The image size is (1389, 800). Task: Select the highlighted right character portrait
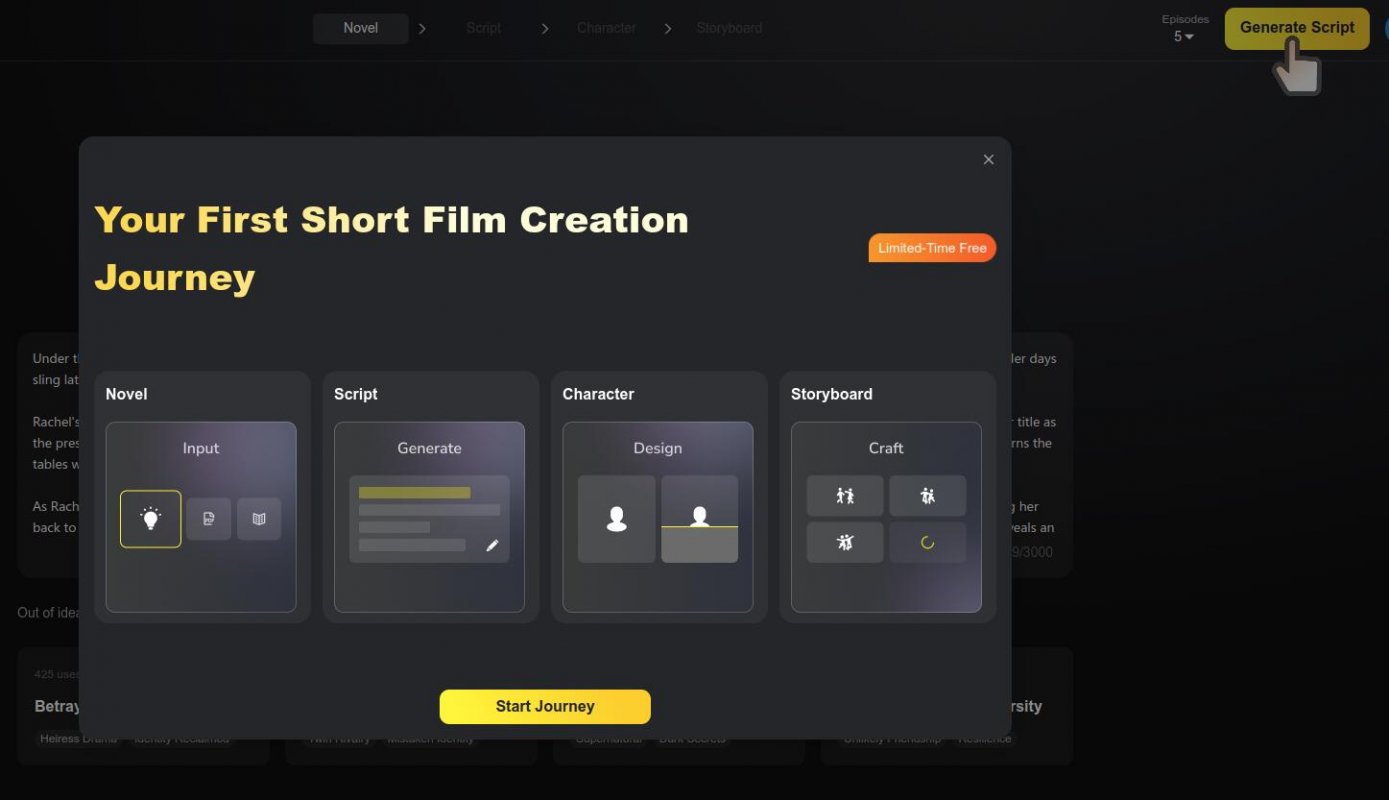(x=700, y=519)
